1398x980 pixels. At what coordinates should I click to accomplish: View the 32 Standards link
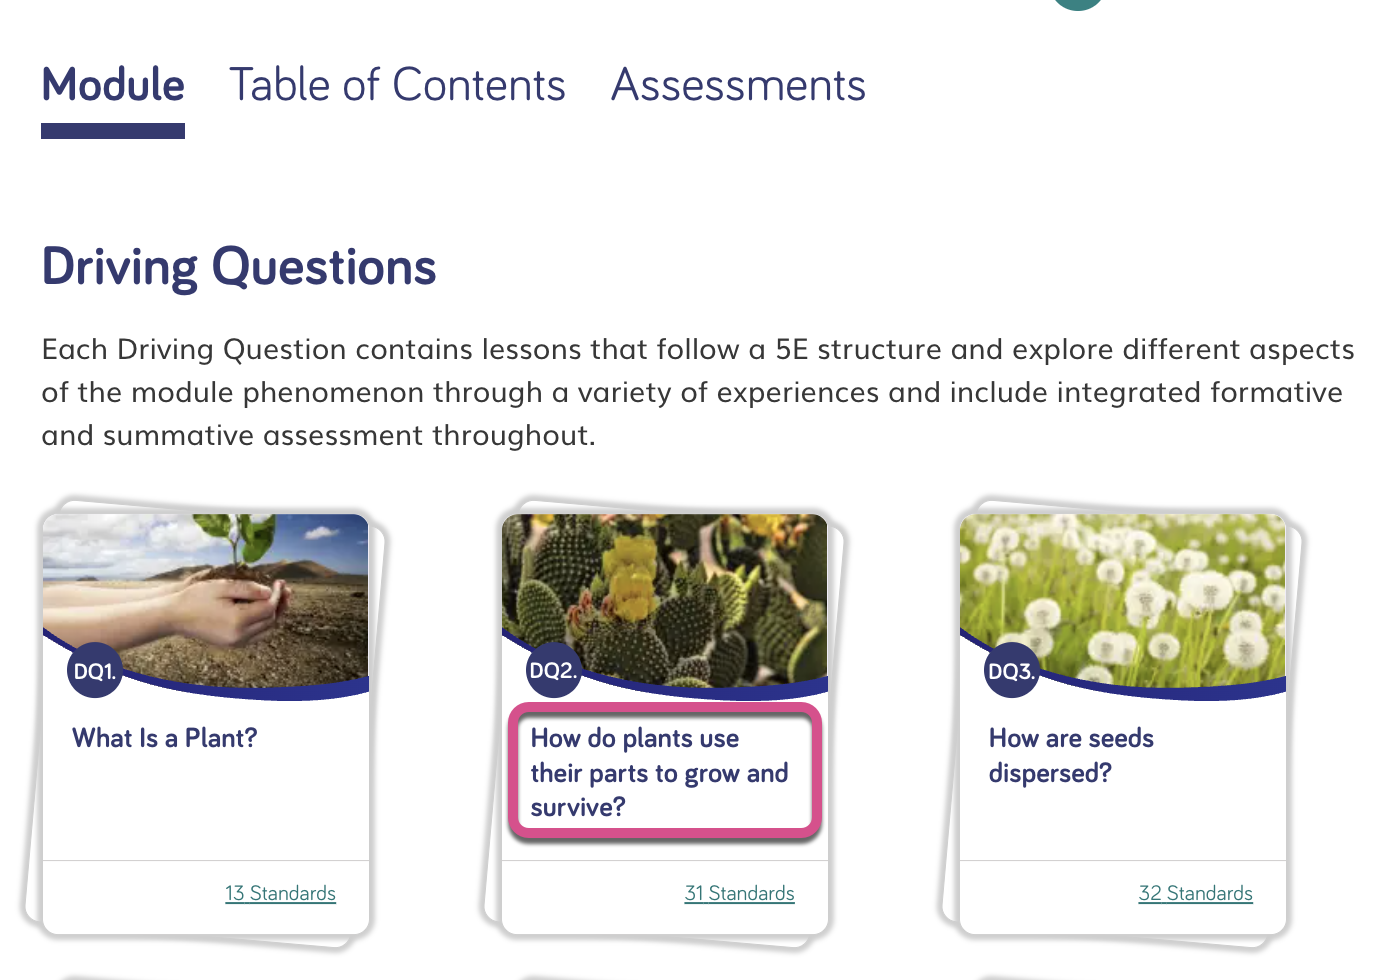[1195, 893]
